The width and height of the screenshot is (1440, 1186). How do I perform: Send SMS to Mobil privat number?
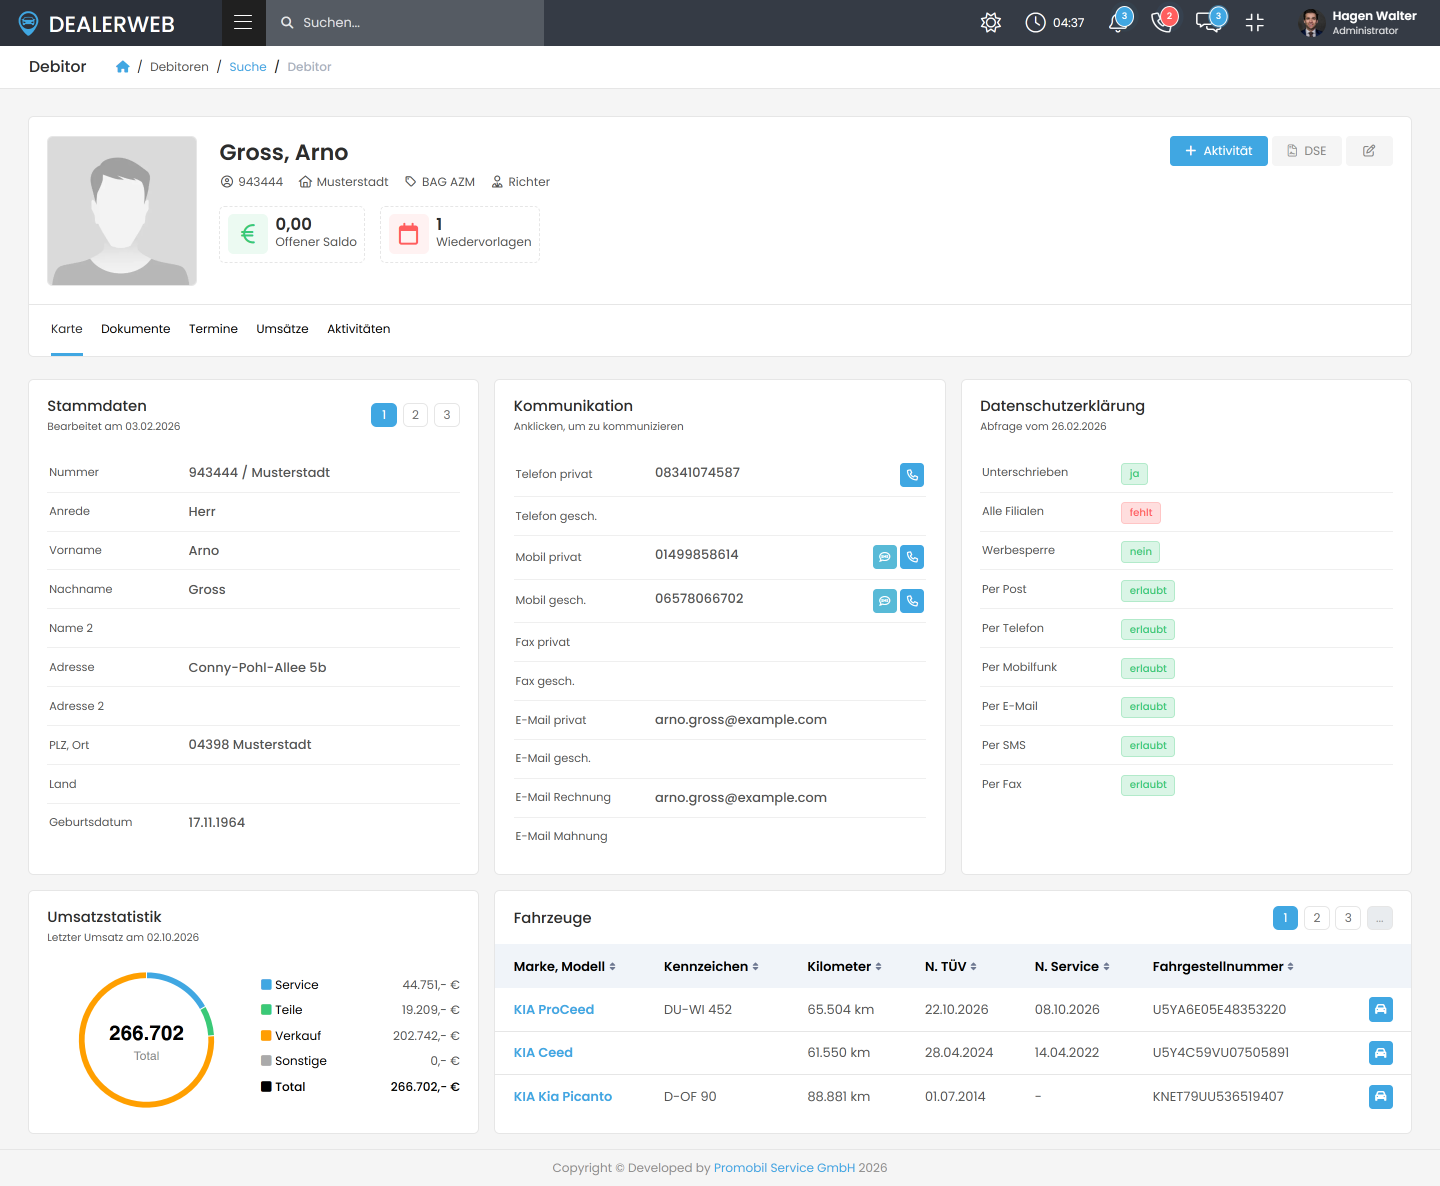[x=885, y=557]
